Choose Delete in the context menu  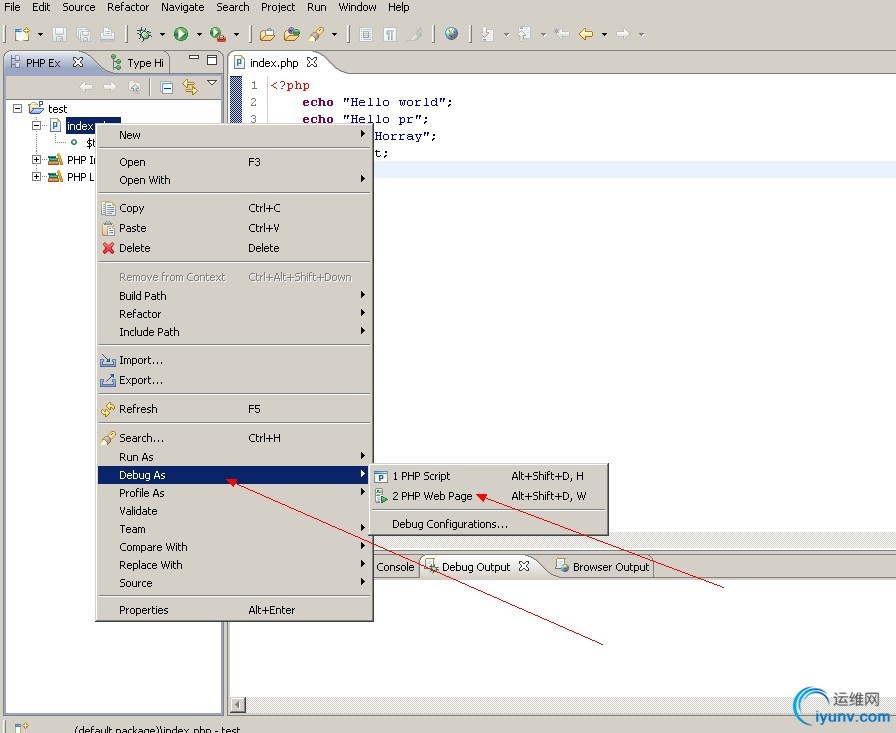234,248
